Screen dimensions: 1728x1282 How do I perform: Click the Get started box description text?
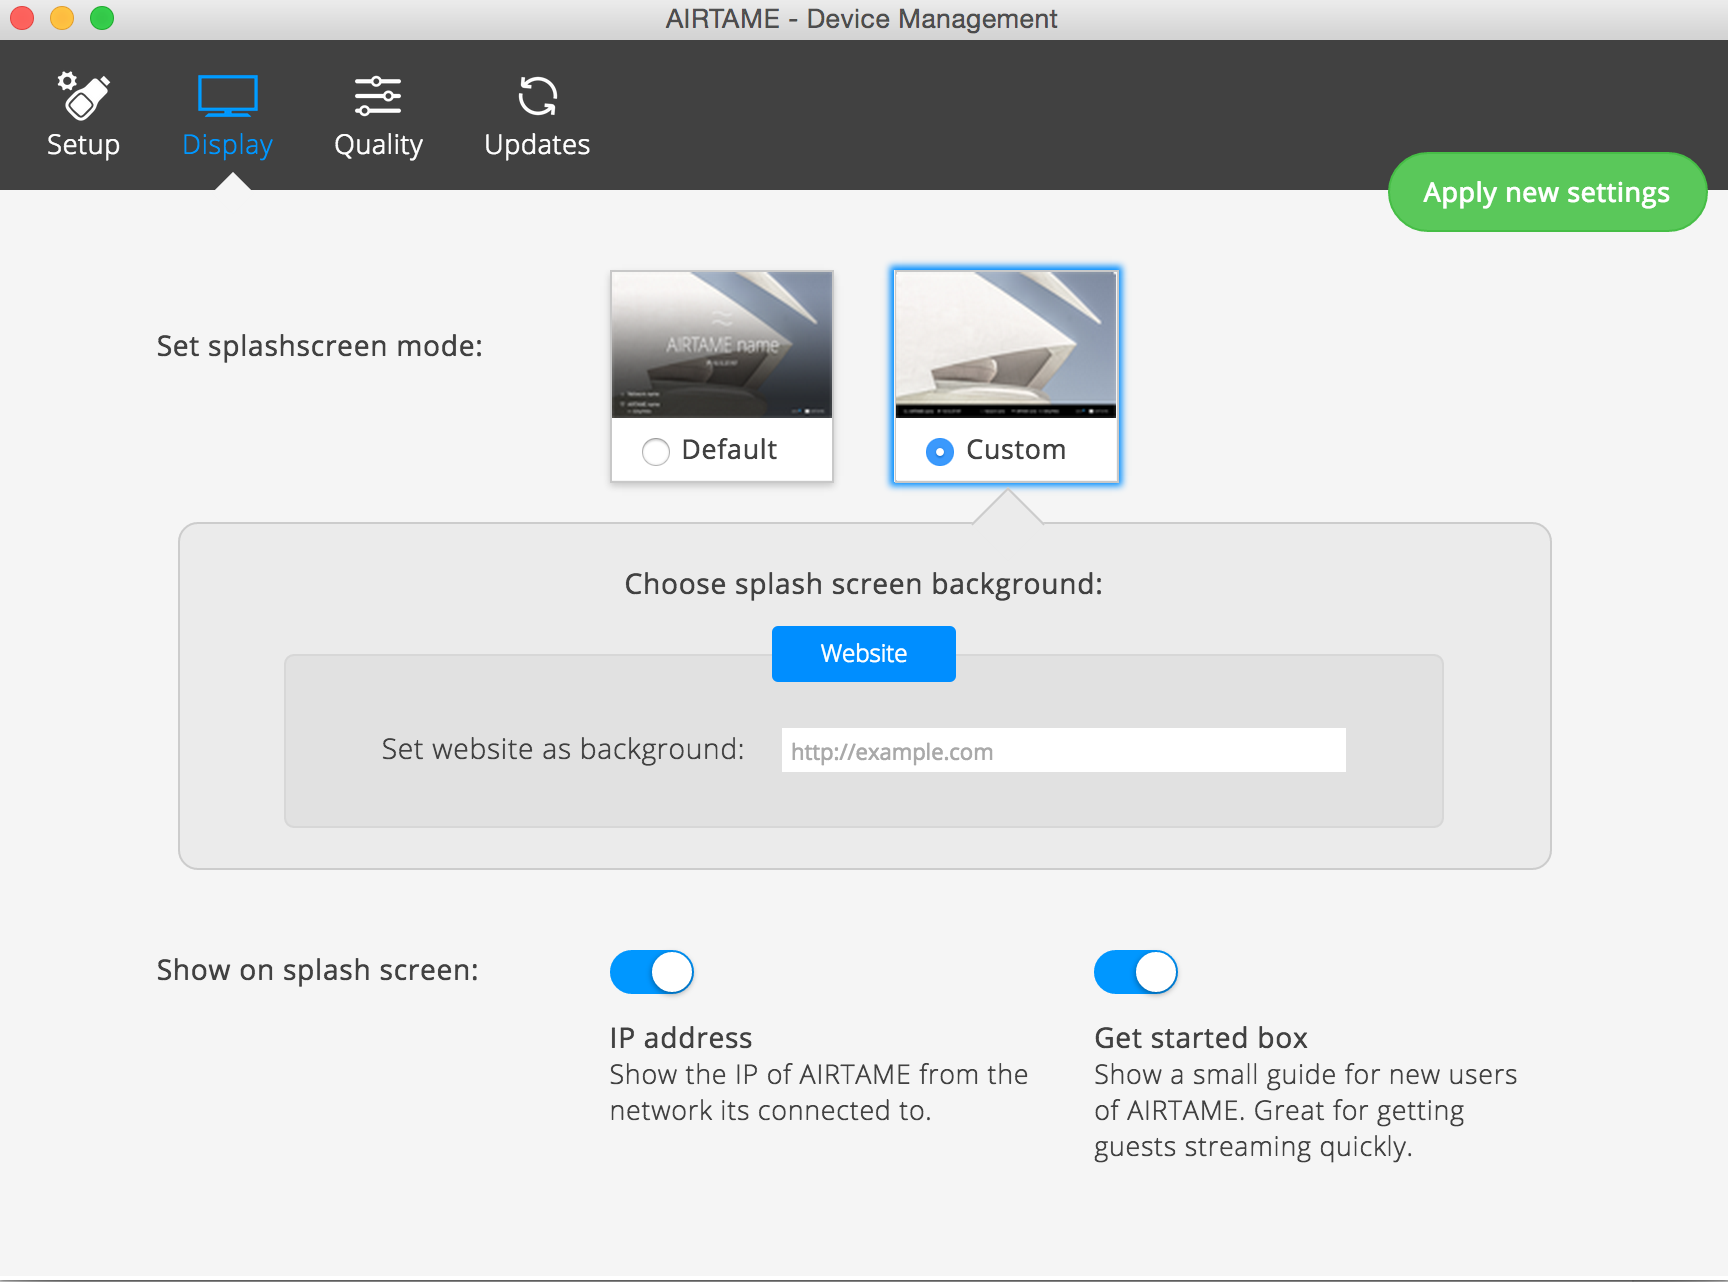click(1306, 1110)
